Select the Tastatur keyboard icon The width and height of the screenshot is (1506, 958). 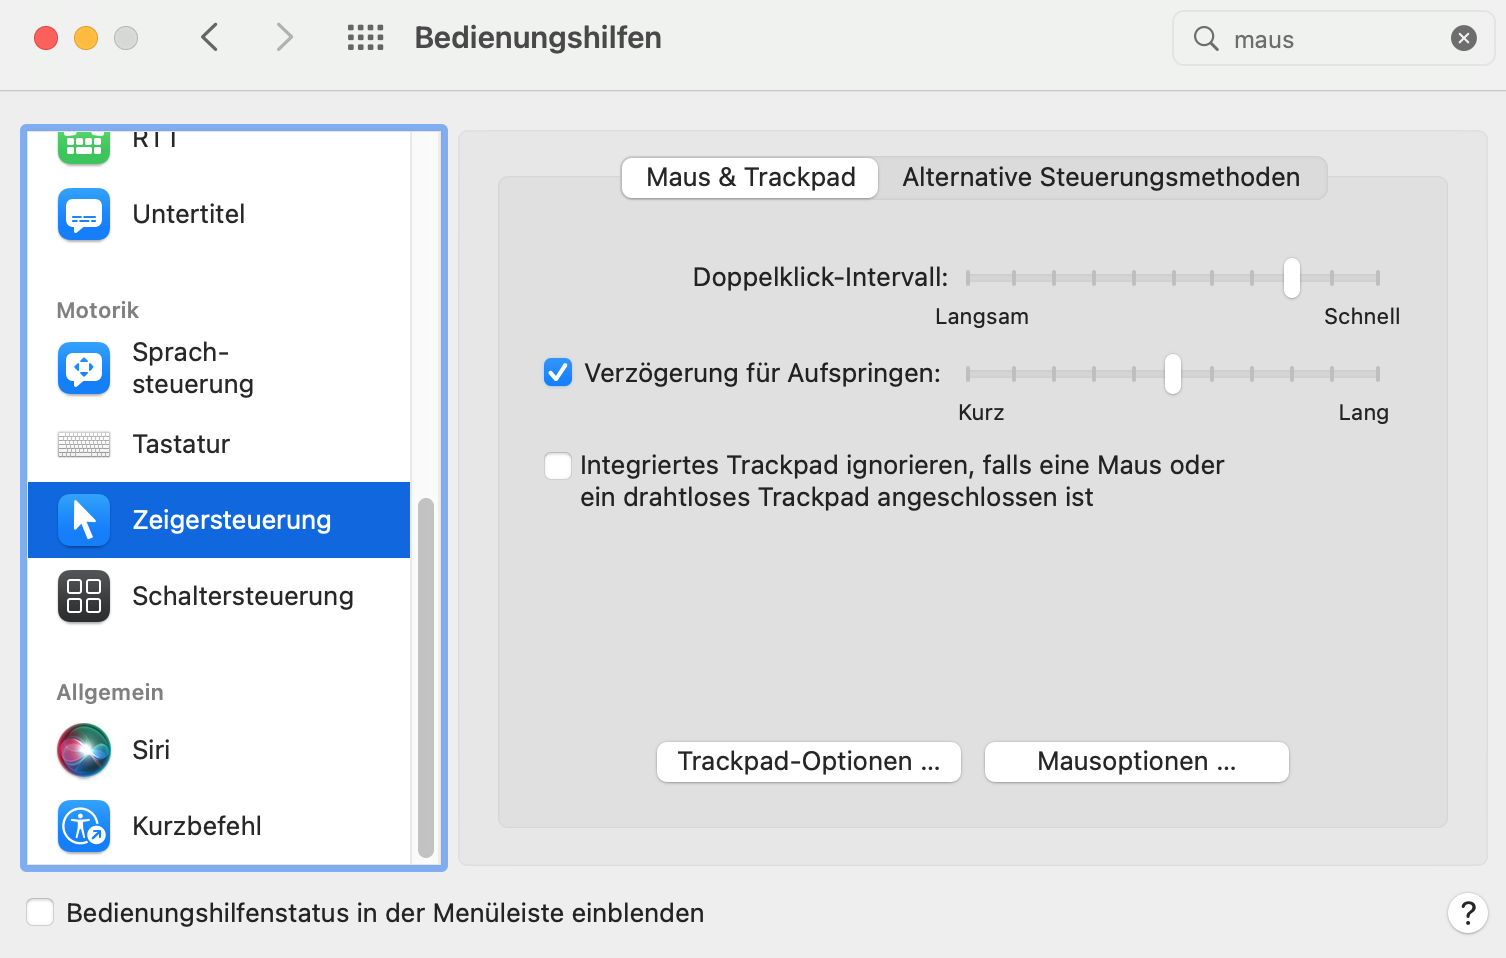click(84, 444)
